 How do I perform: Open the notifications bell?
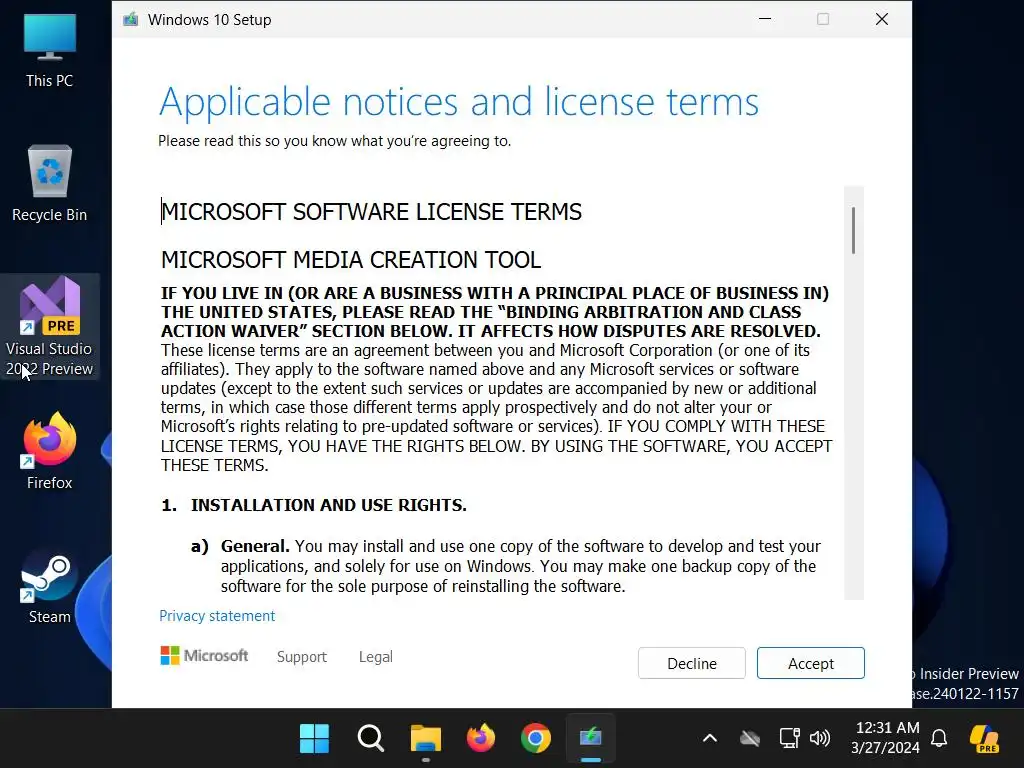(939, 739)
